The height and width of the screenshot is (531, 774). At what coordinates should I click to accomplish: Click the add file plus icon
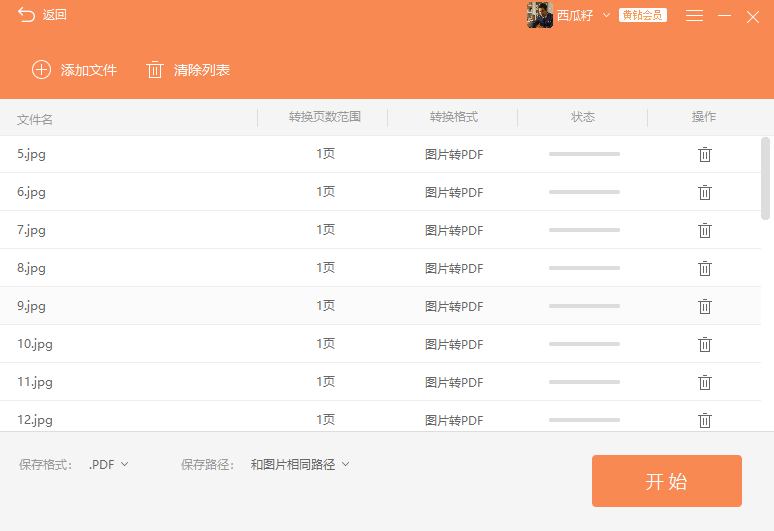pyautogui.click(x=41, y=70)
